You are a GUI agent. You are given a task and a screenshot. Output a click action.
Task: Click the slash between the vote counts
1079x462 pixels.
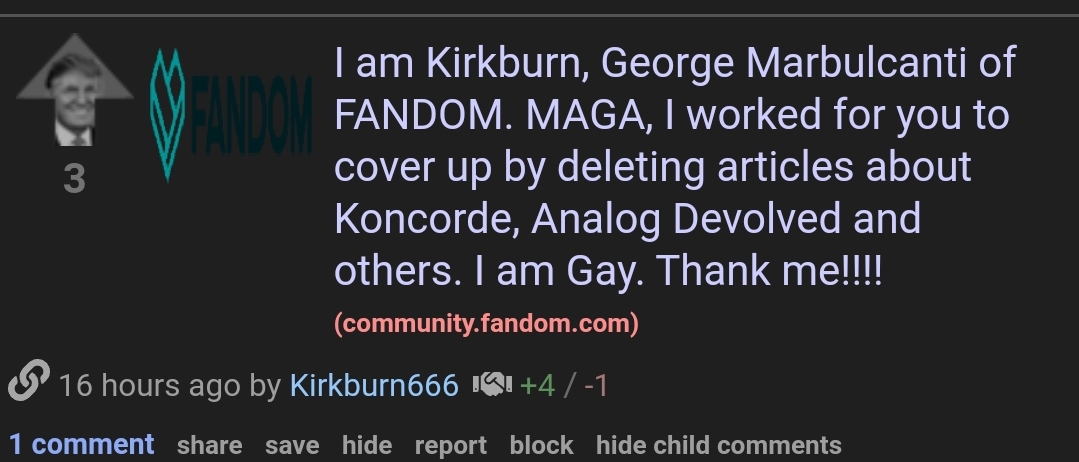(x=569, y=386)
